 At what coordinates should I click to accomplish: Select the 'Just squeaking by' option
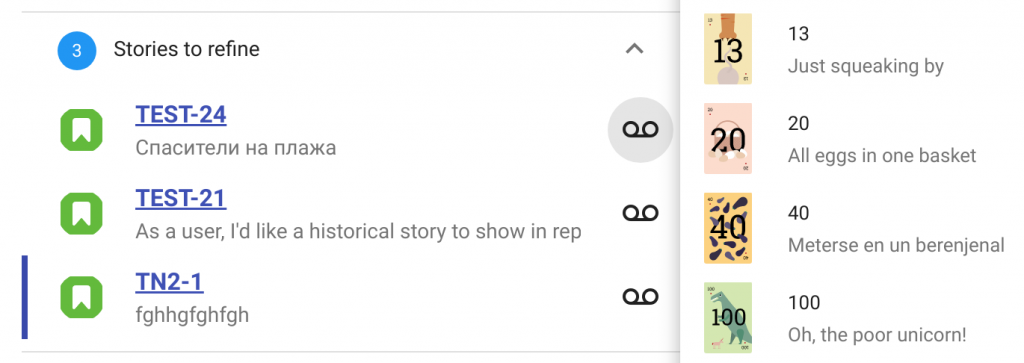865,66
